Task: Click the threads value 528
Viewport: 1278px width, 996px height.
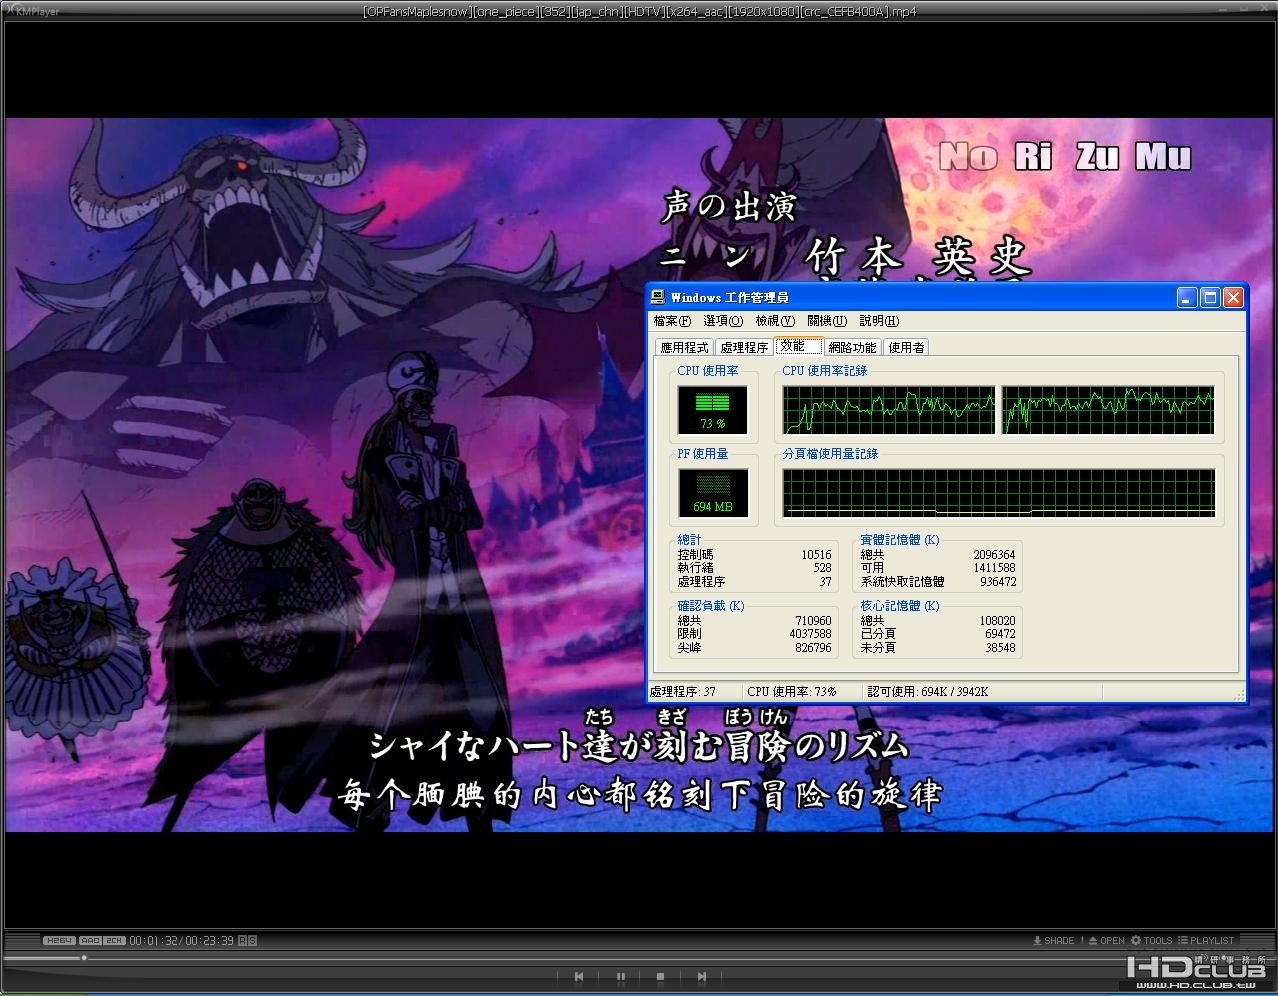Action: 822,568
